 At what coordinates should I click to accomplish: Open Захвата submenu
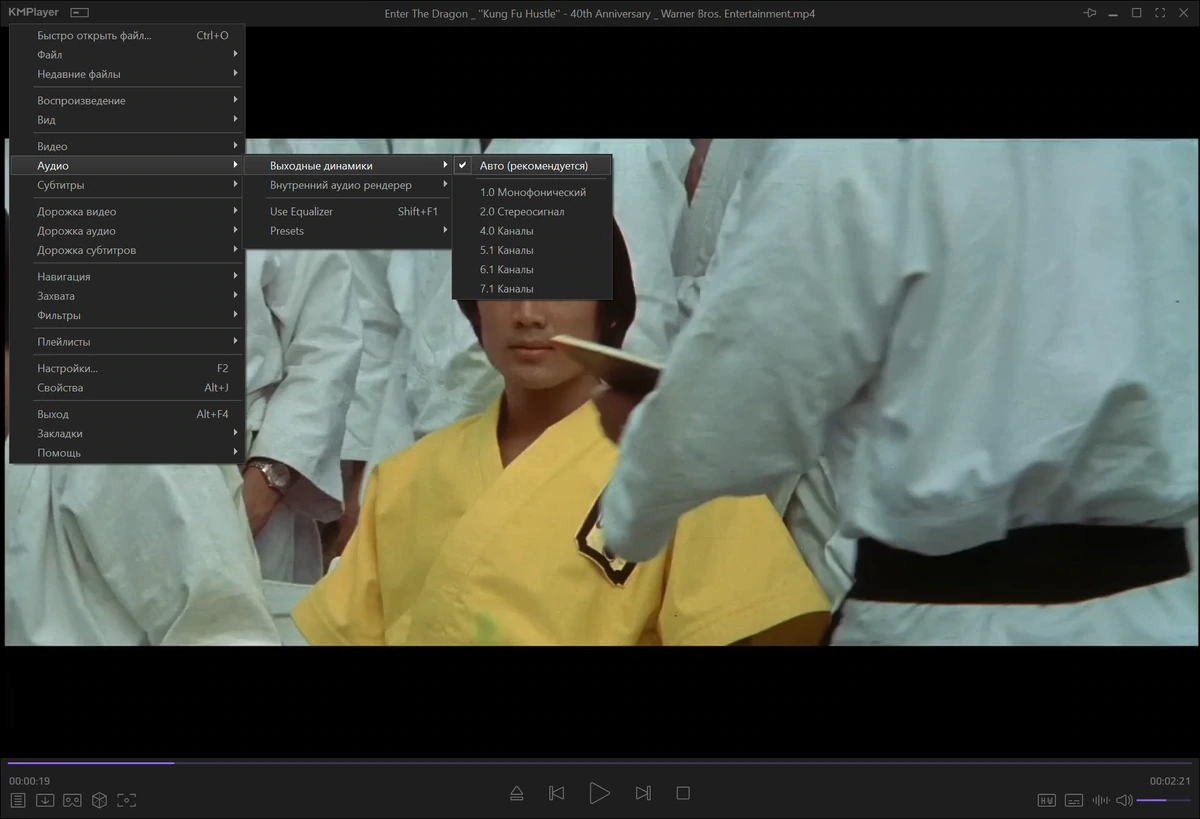(127, 296)
